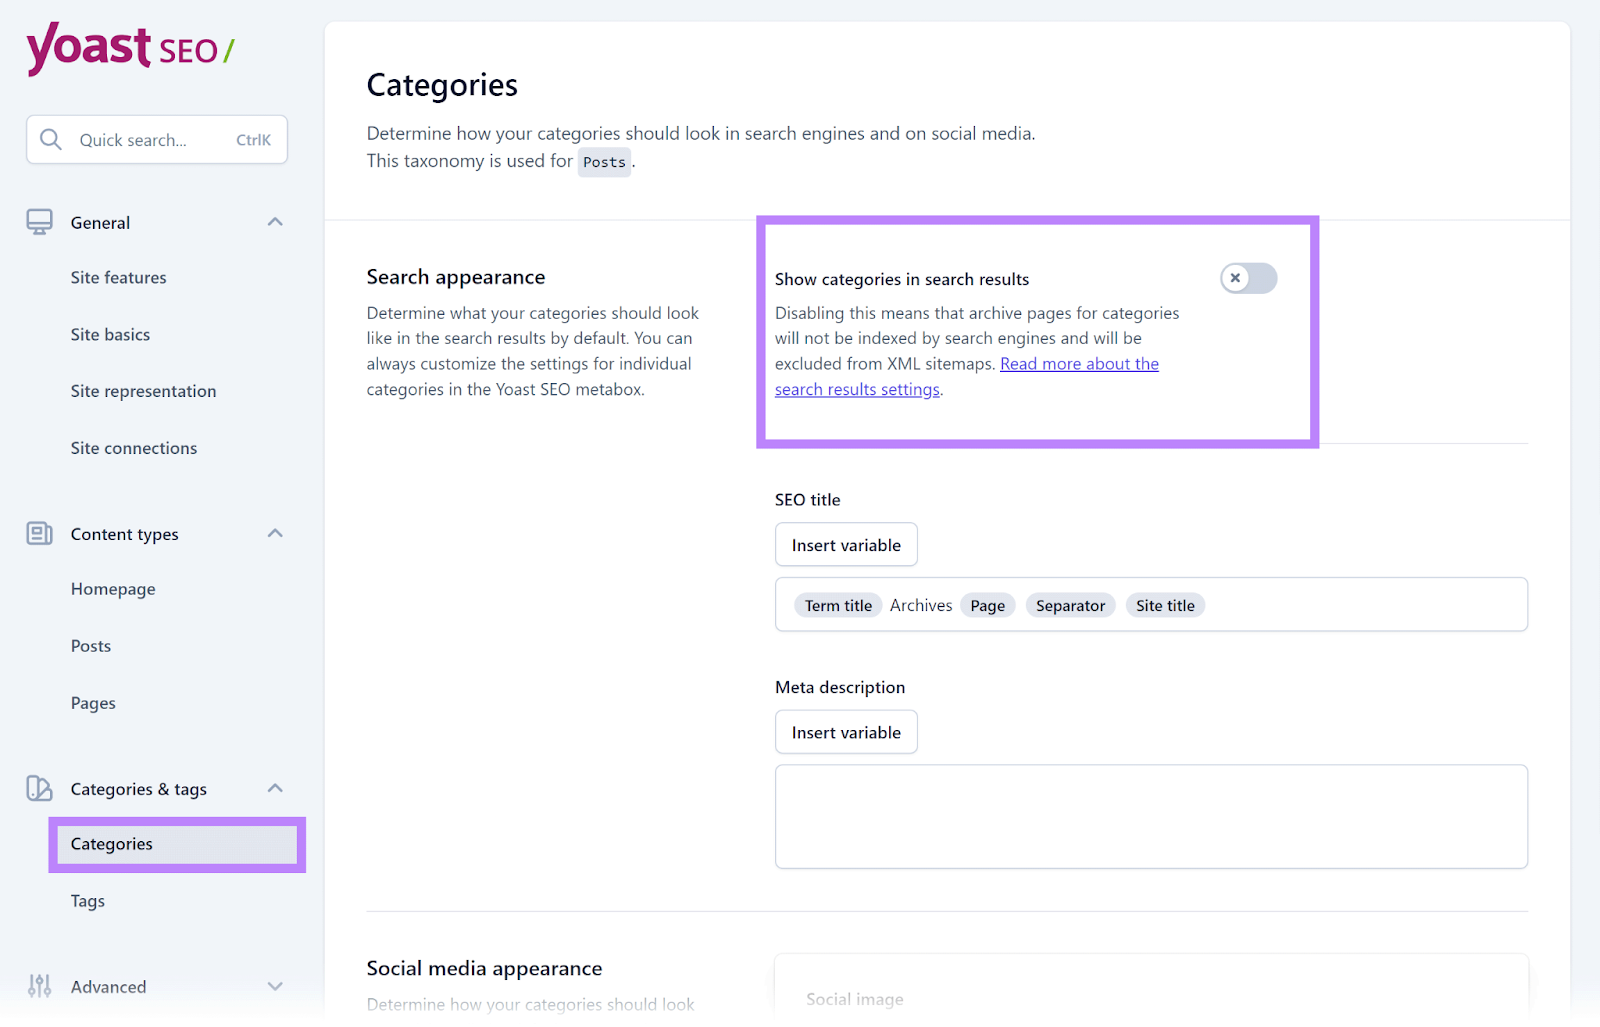Collapse the Categories & tags section

click(274, 788)
